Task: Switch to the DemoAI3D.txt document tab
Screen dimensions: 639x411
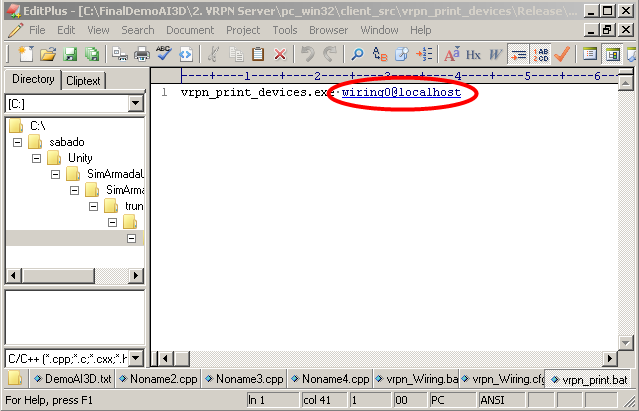Action: [70, 380]
